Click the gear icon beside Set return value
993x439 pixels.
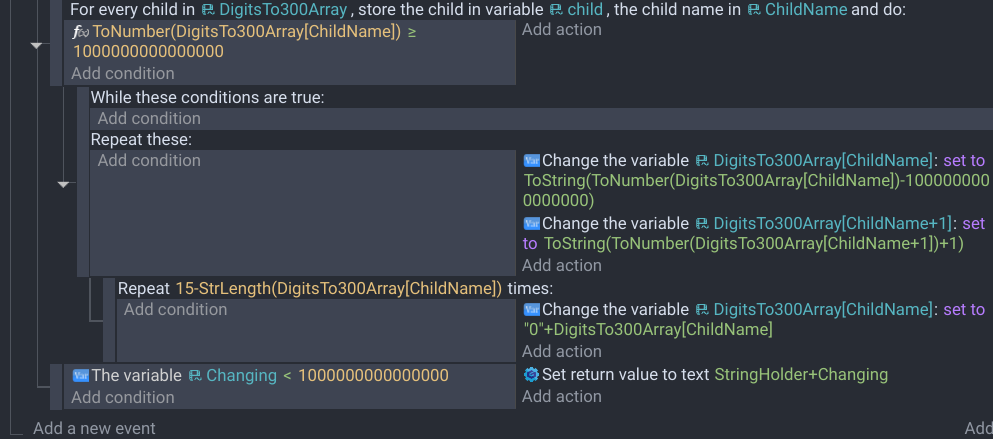point(531,374)
